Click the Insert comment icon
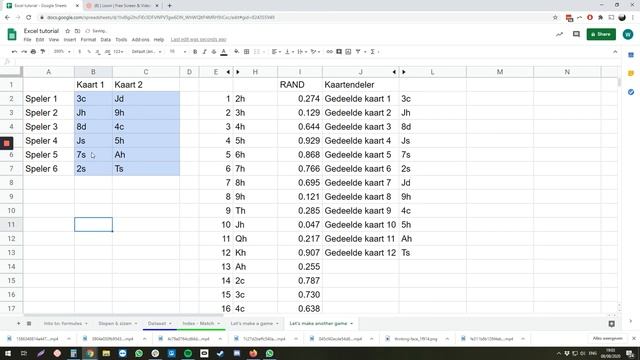640x360 pixels. (x=339, y=52)
